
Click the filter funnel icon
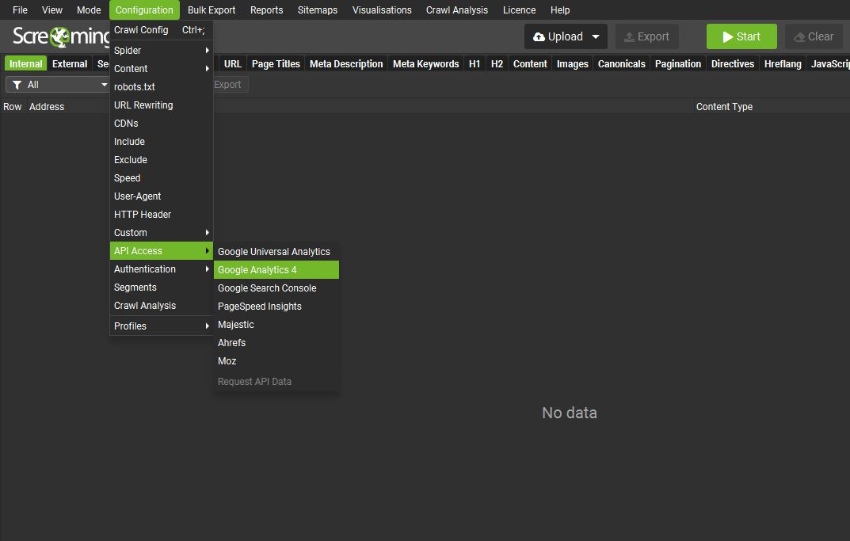click(17, 85)
